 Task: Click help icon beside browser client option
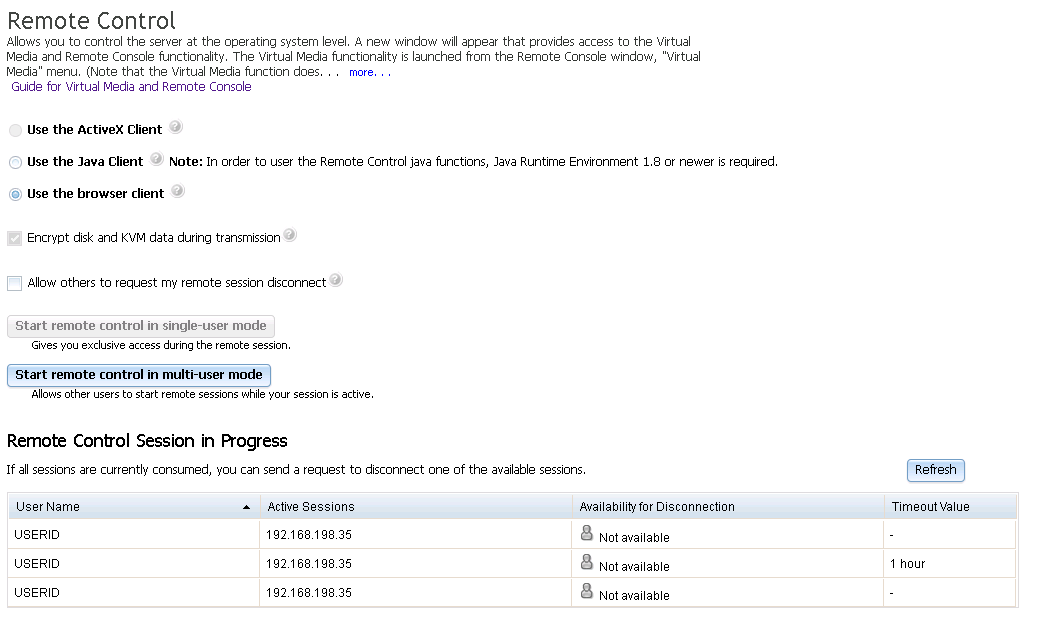tap(177, 191)
